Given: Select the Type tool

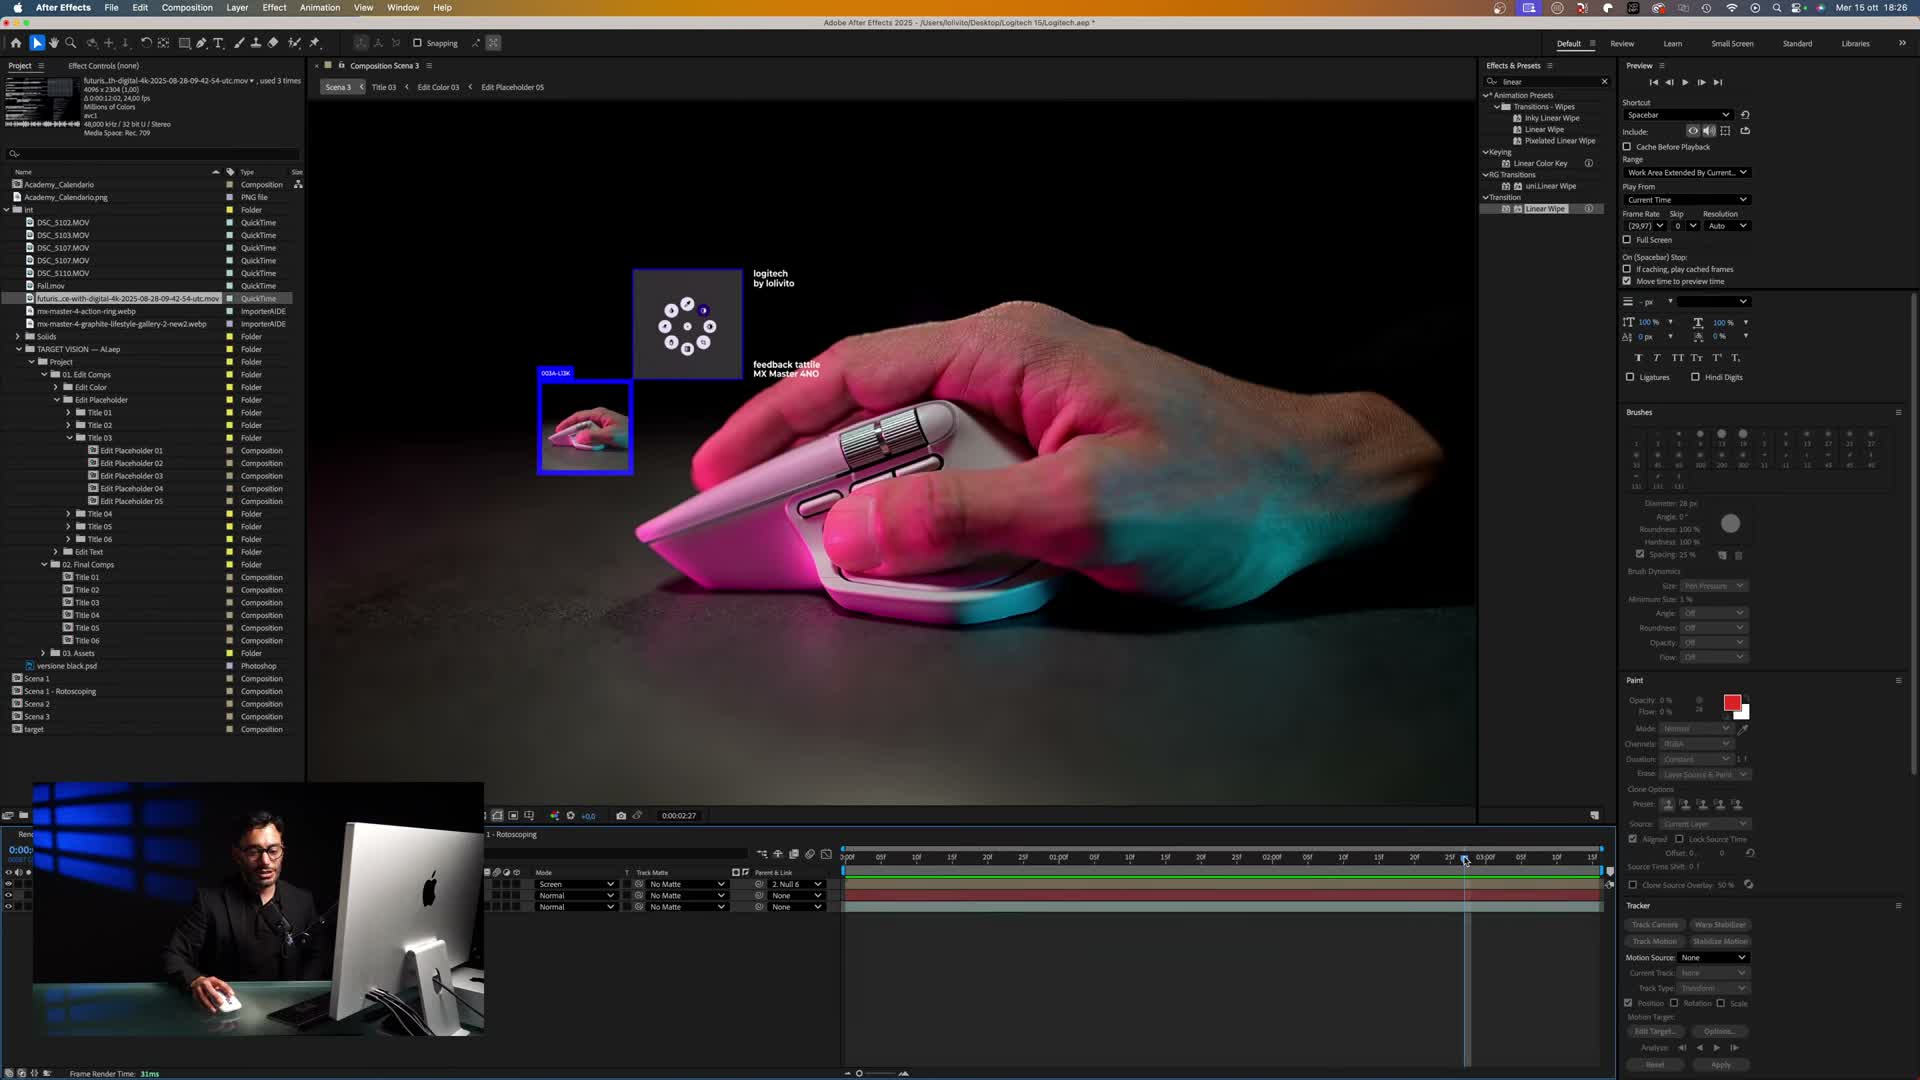Looking at the screenshot, I should [218, 43].
